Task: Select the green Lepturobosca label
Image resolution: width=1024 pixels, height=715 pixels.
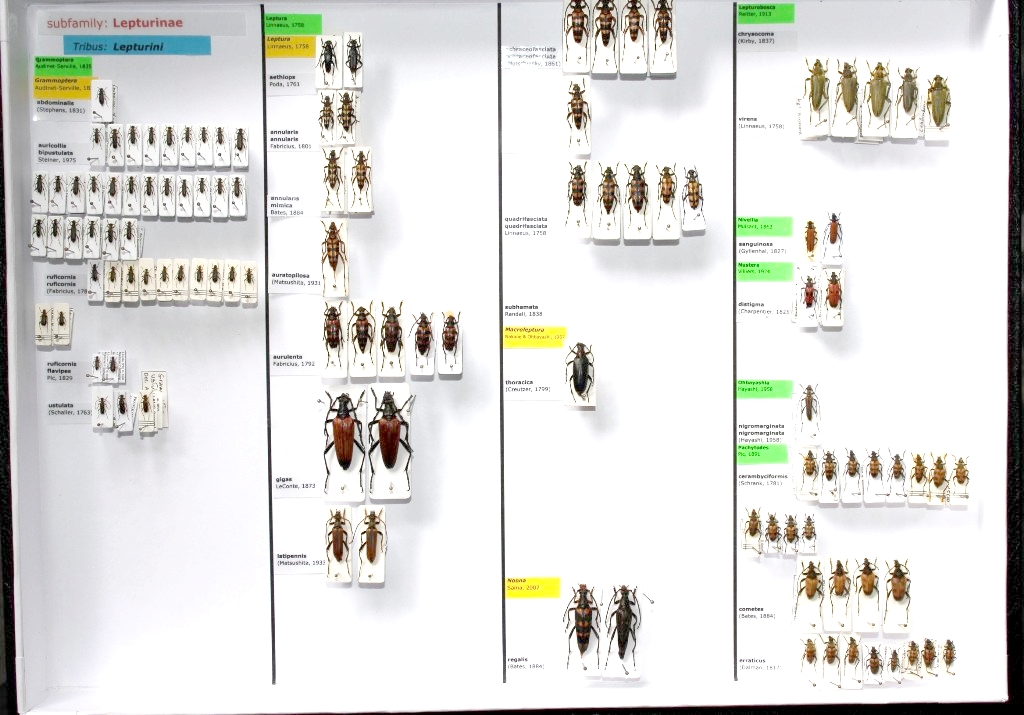Action: 765,13
